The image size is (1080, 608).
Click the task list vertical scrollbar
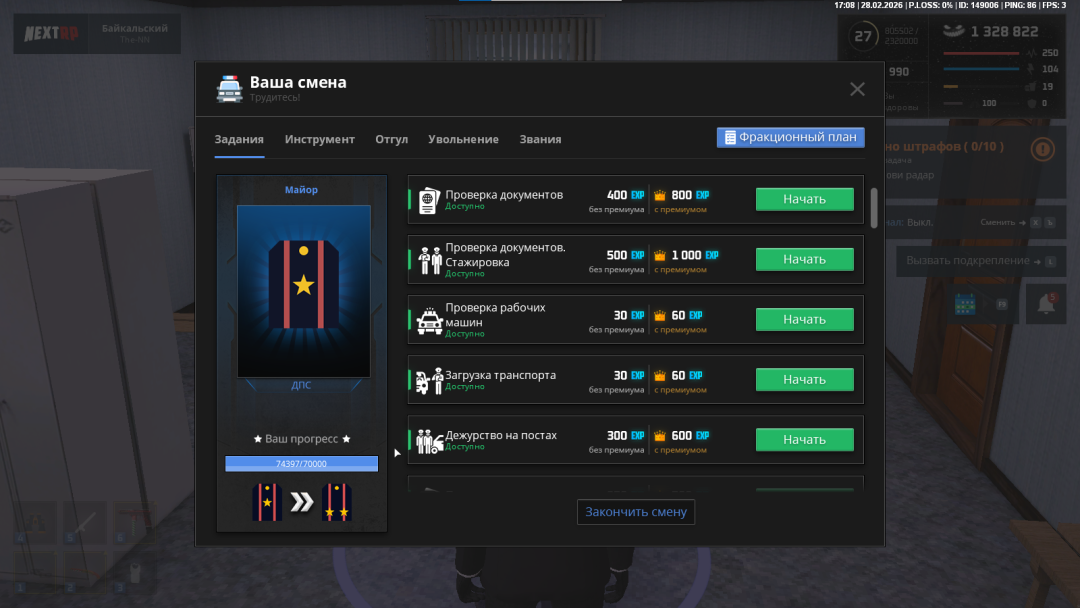(x=875, y=208)
